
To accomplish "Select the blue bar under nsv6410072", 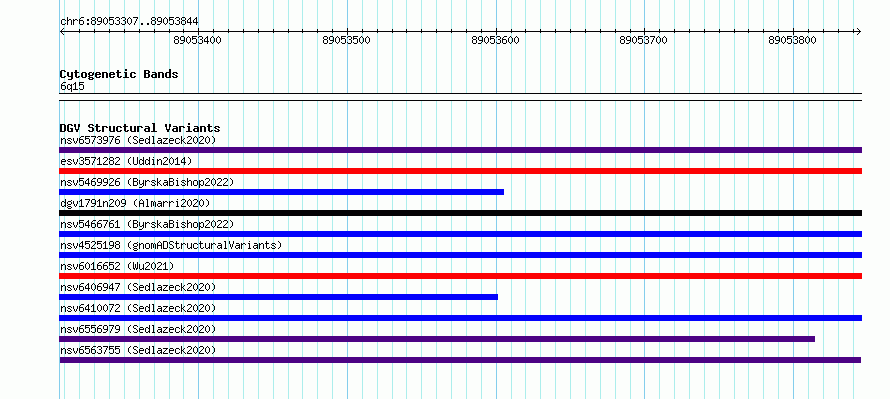I will 460,318.
